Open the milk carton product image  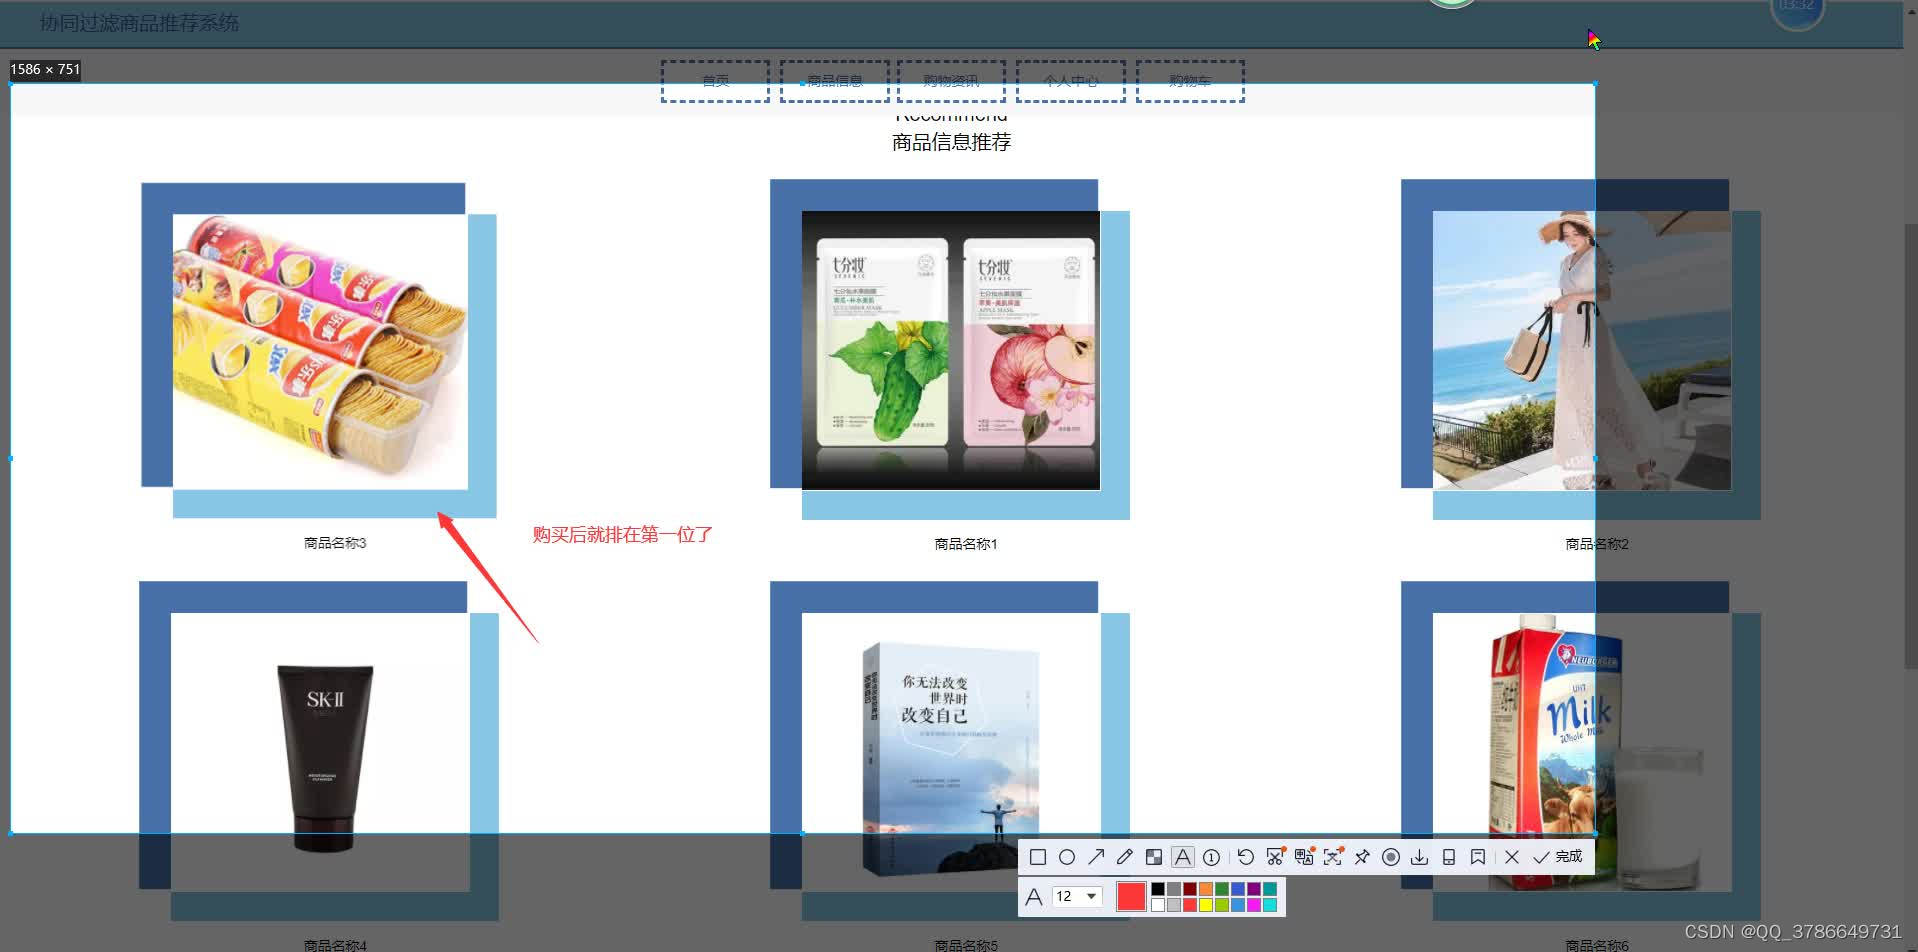(x=1582, y=752)
